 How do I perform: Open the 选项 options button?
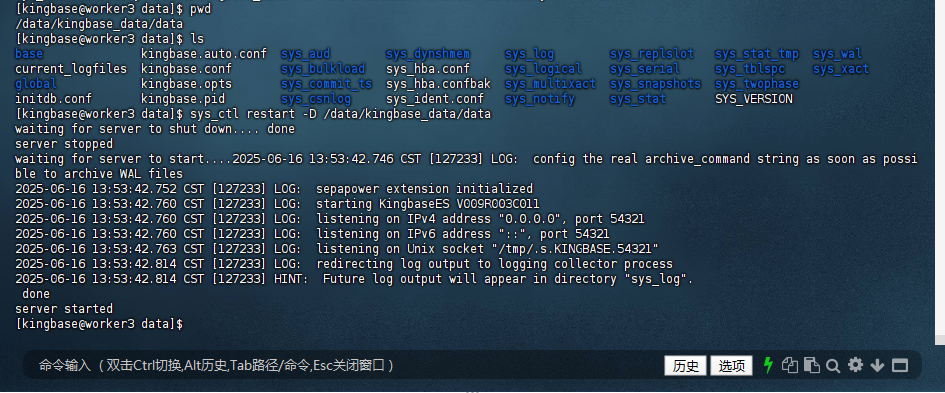732,366
